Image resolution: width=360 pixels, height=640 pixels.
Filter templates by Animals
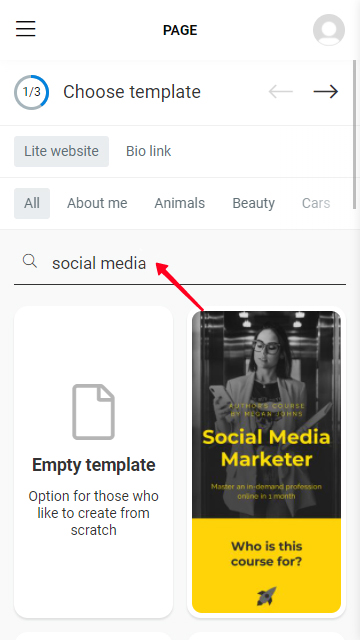180,203
